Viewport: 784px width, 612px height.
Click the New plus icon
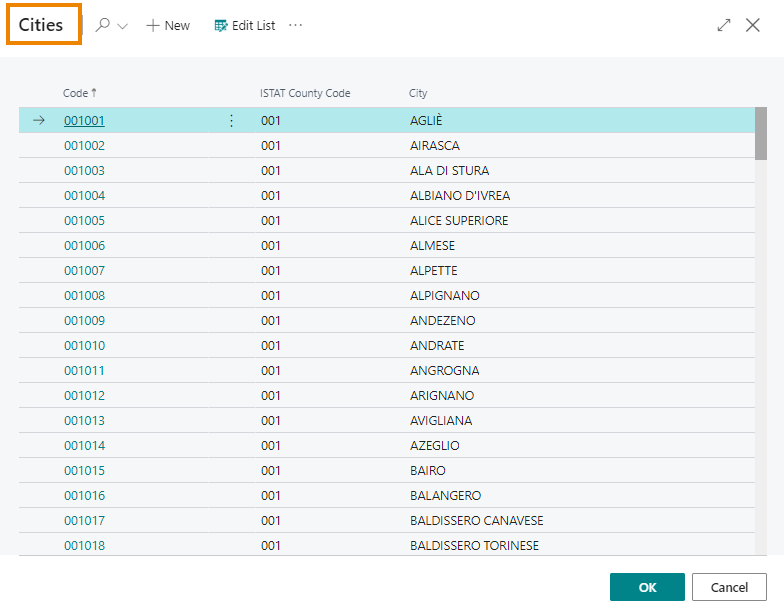153,26
